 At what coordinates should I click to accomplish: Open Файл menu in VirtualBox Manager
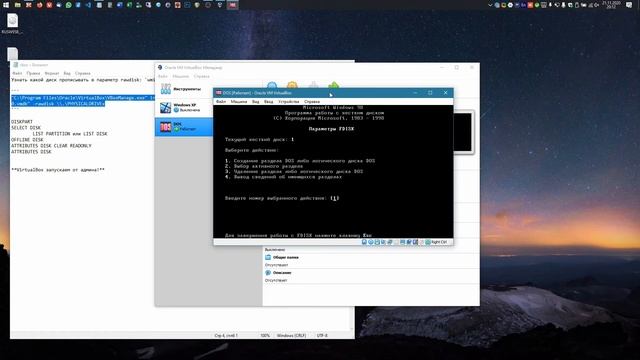(x=163, y=76)
